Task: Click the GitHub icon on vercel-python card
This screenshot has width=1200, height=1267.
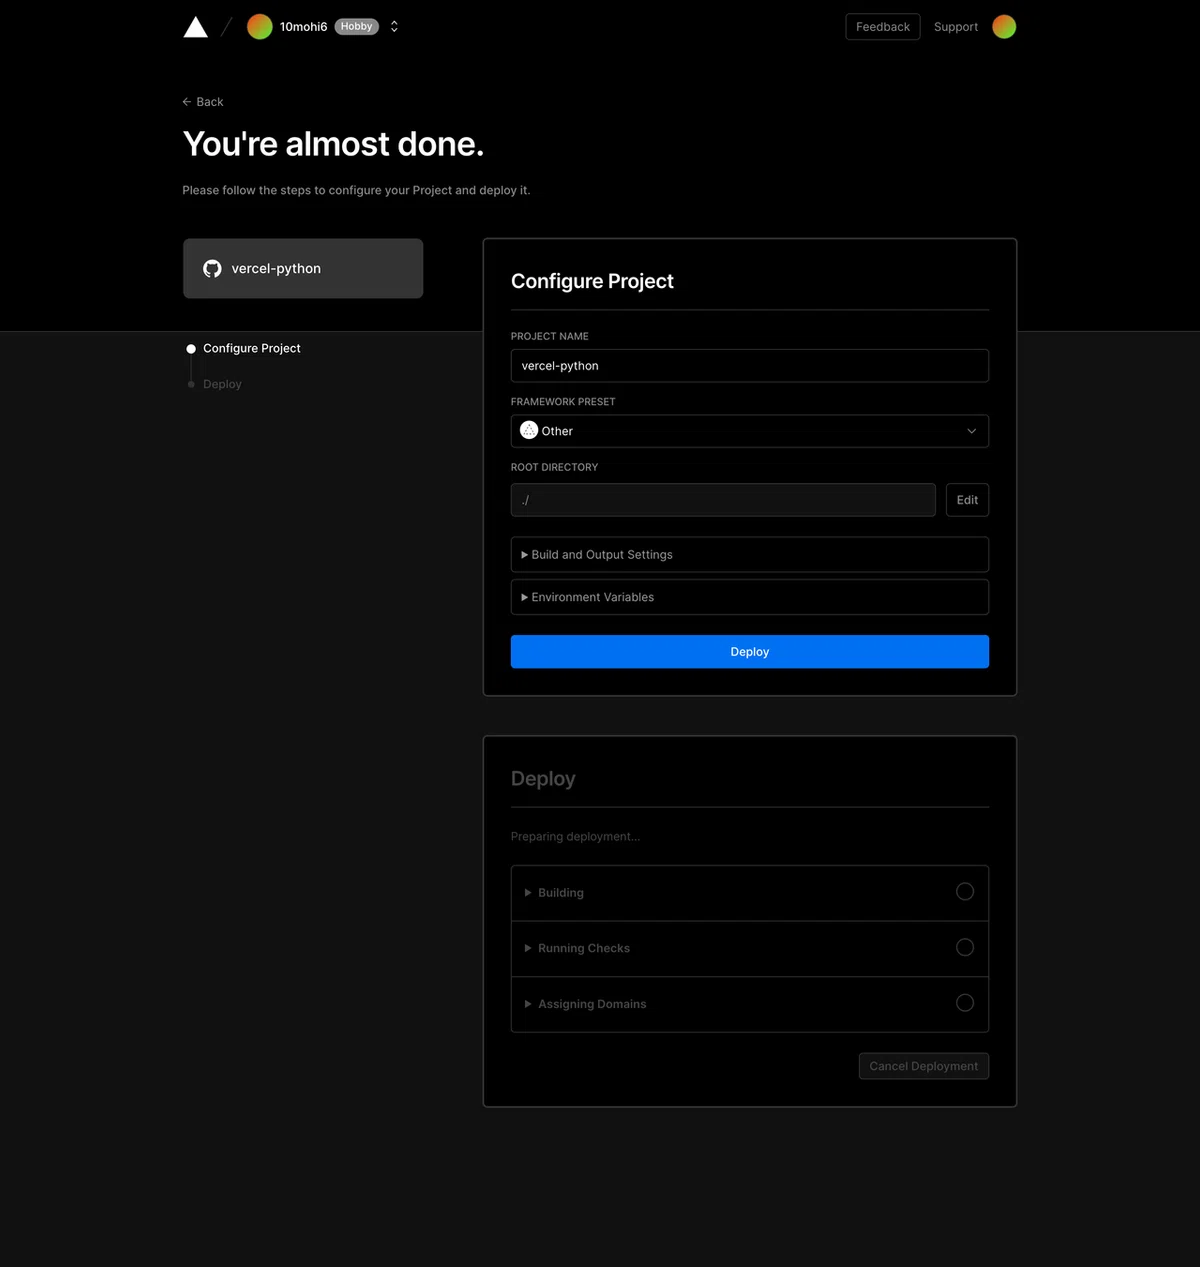Action: tap(212, 268)
